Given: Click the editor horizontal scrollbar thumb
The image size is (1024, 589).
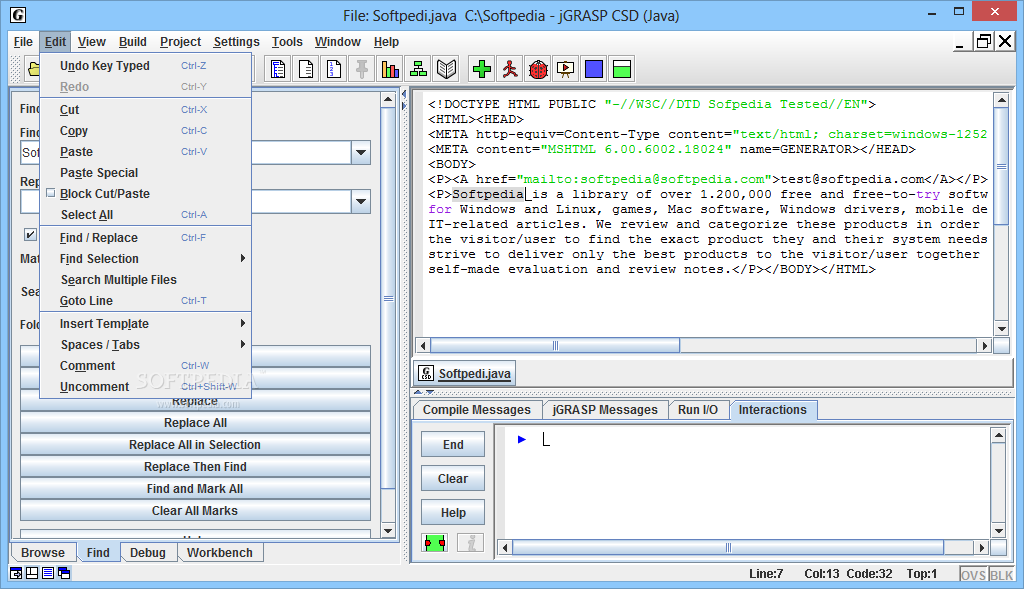Looking at the screenshot, I should click(555, 345).
